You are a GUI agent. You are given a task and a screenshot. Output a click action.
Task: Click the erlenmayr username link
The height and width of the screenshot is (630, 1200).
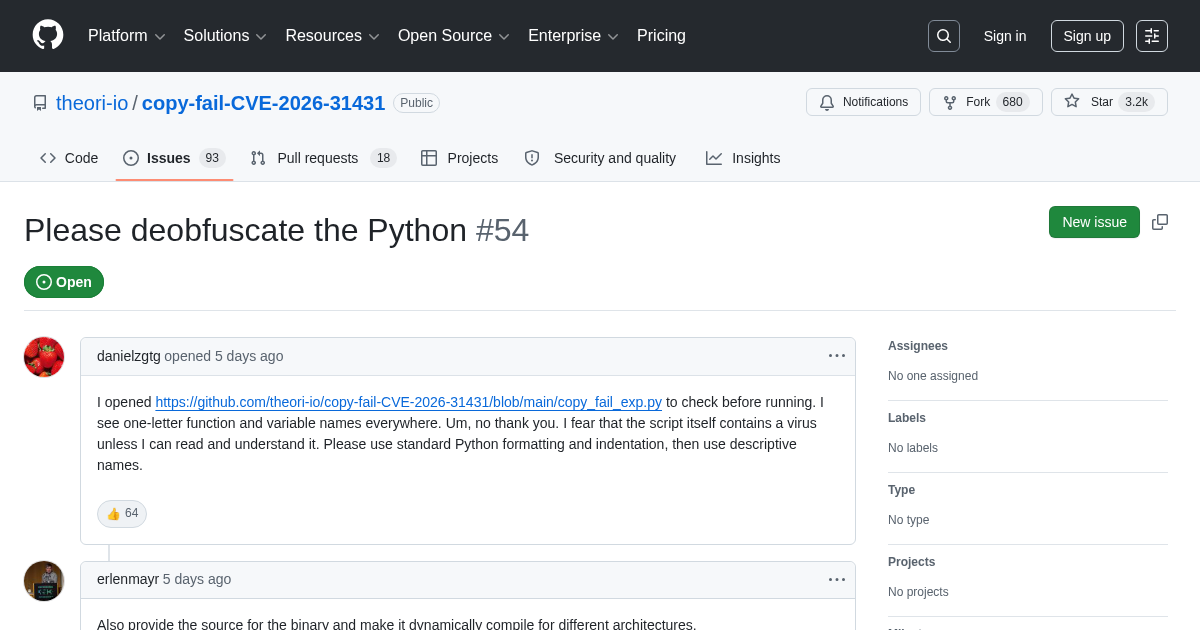coord(128,579)
